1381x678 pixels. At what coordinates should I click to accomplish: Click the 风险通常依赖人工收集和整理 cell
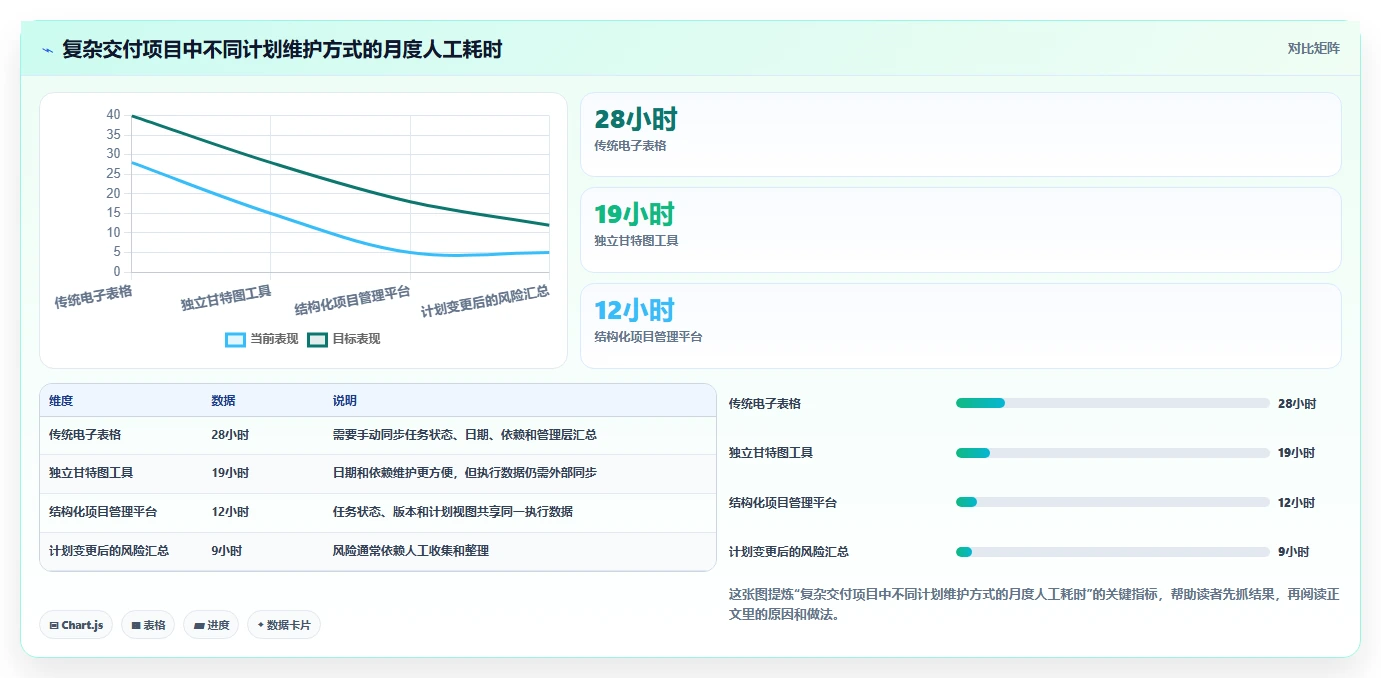(411, 551)
